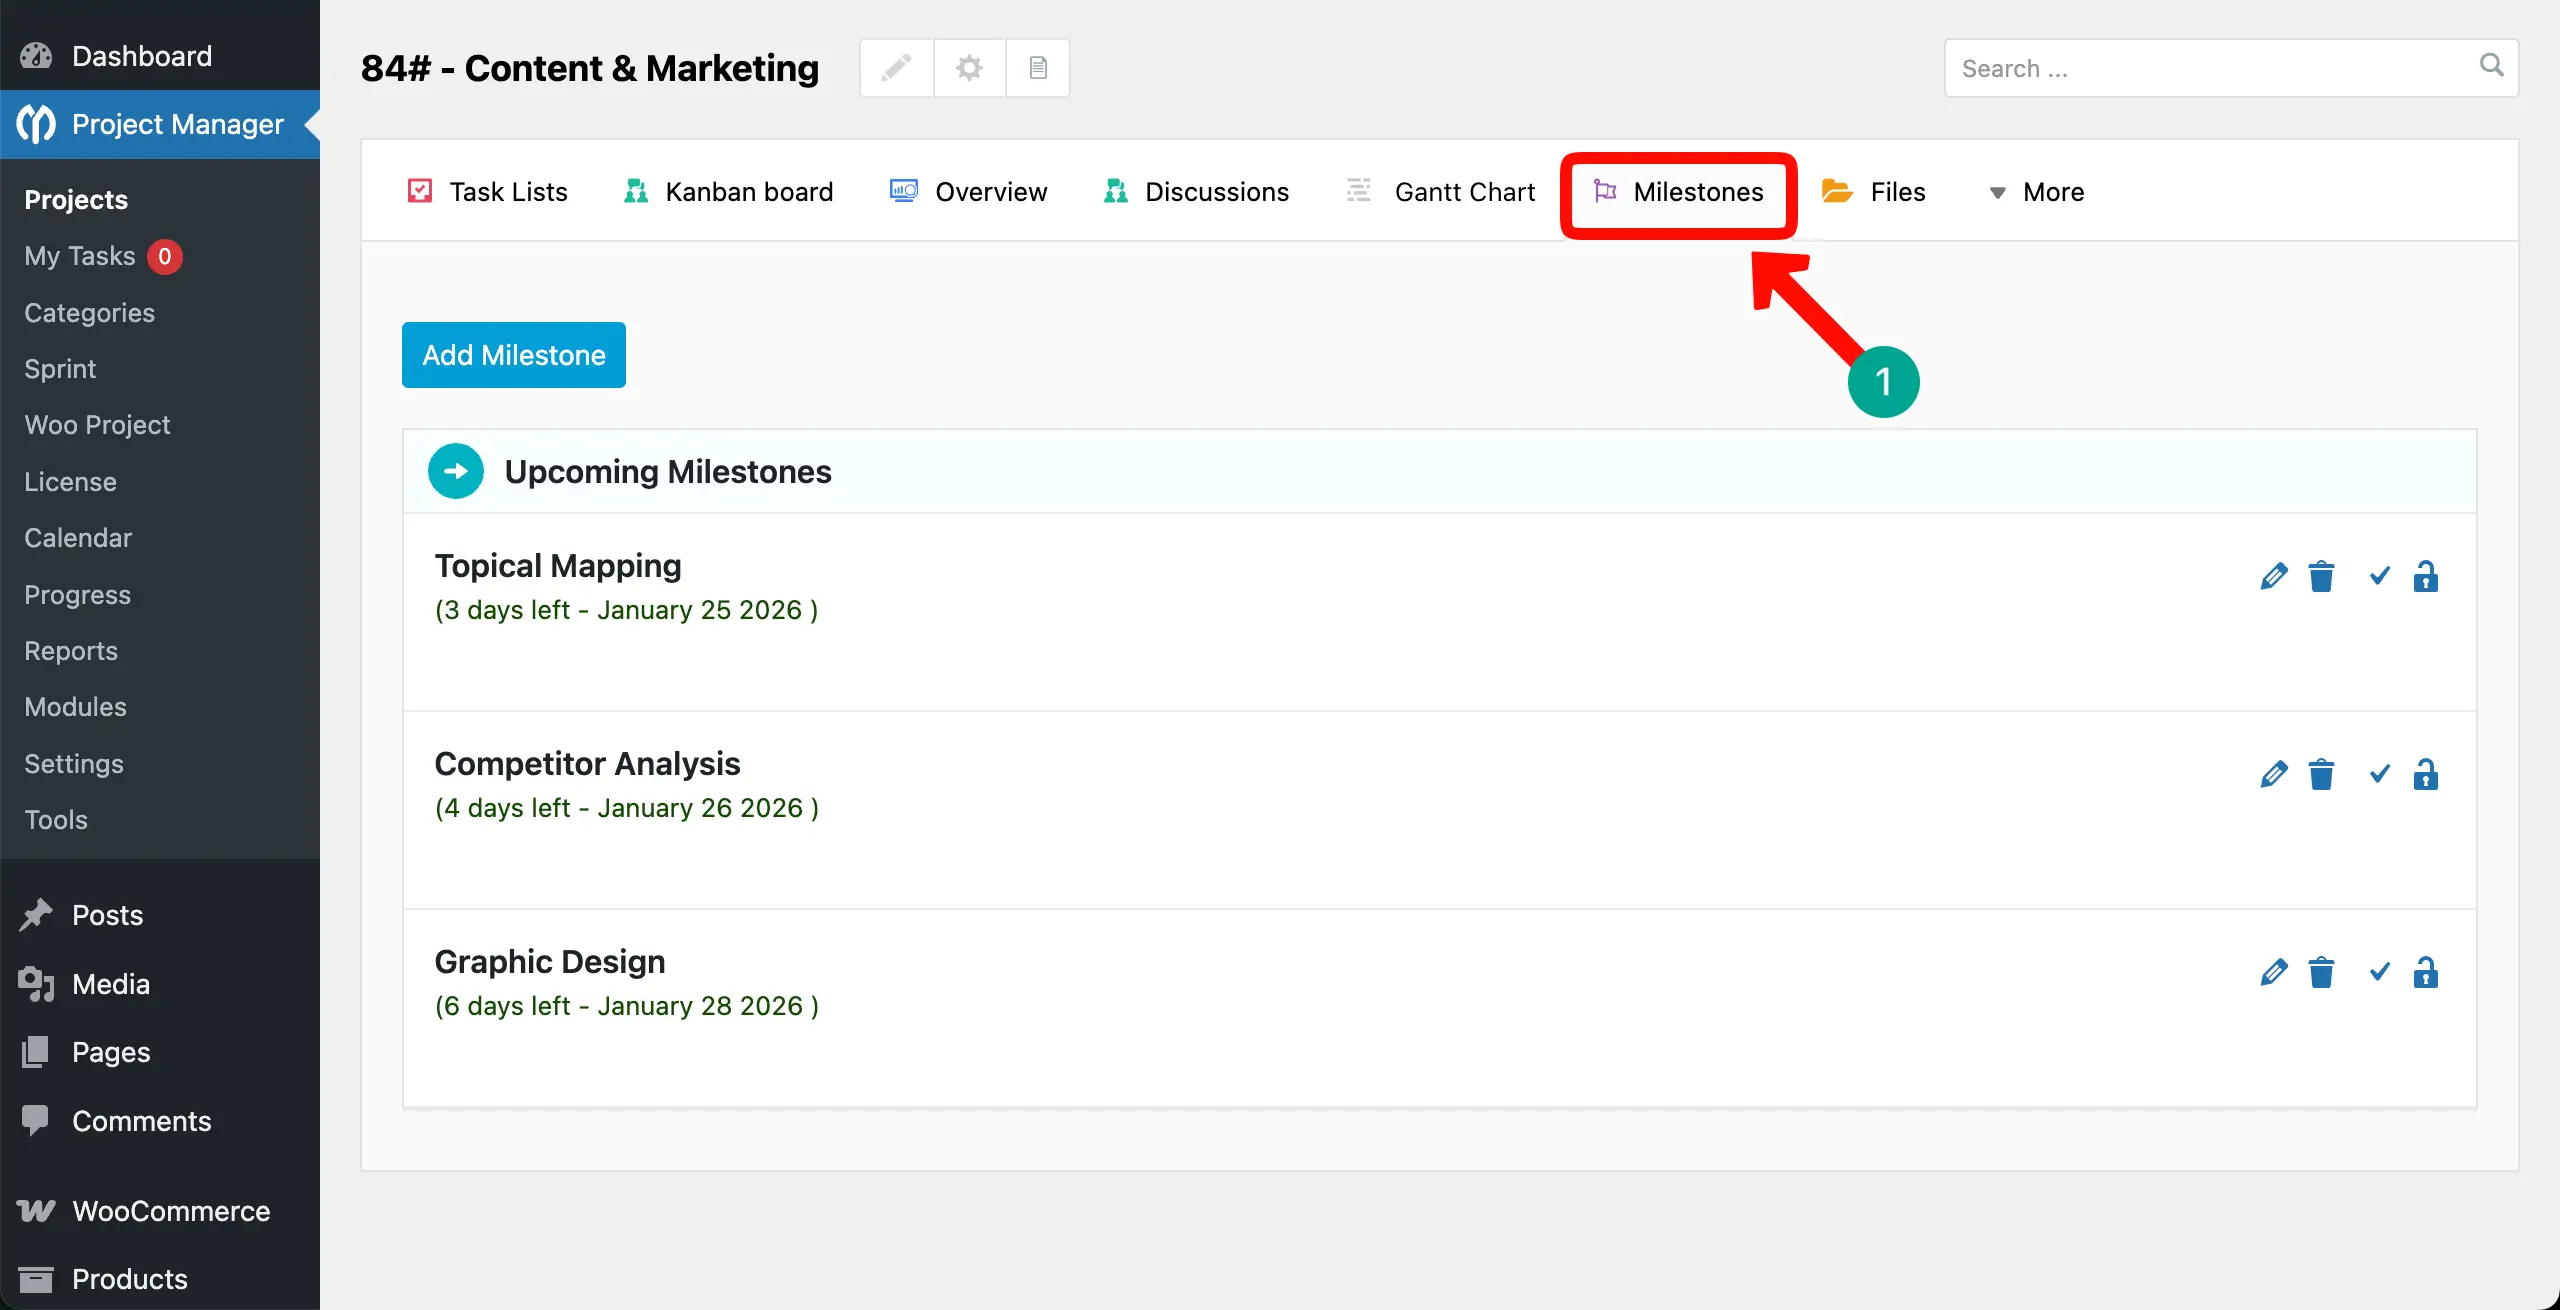Click the search magnifier icon
2560x1310 pixels.
pyautogui.click(x=2491, y=66)
